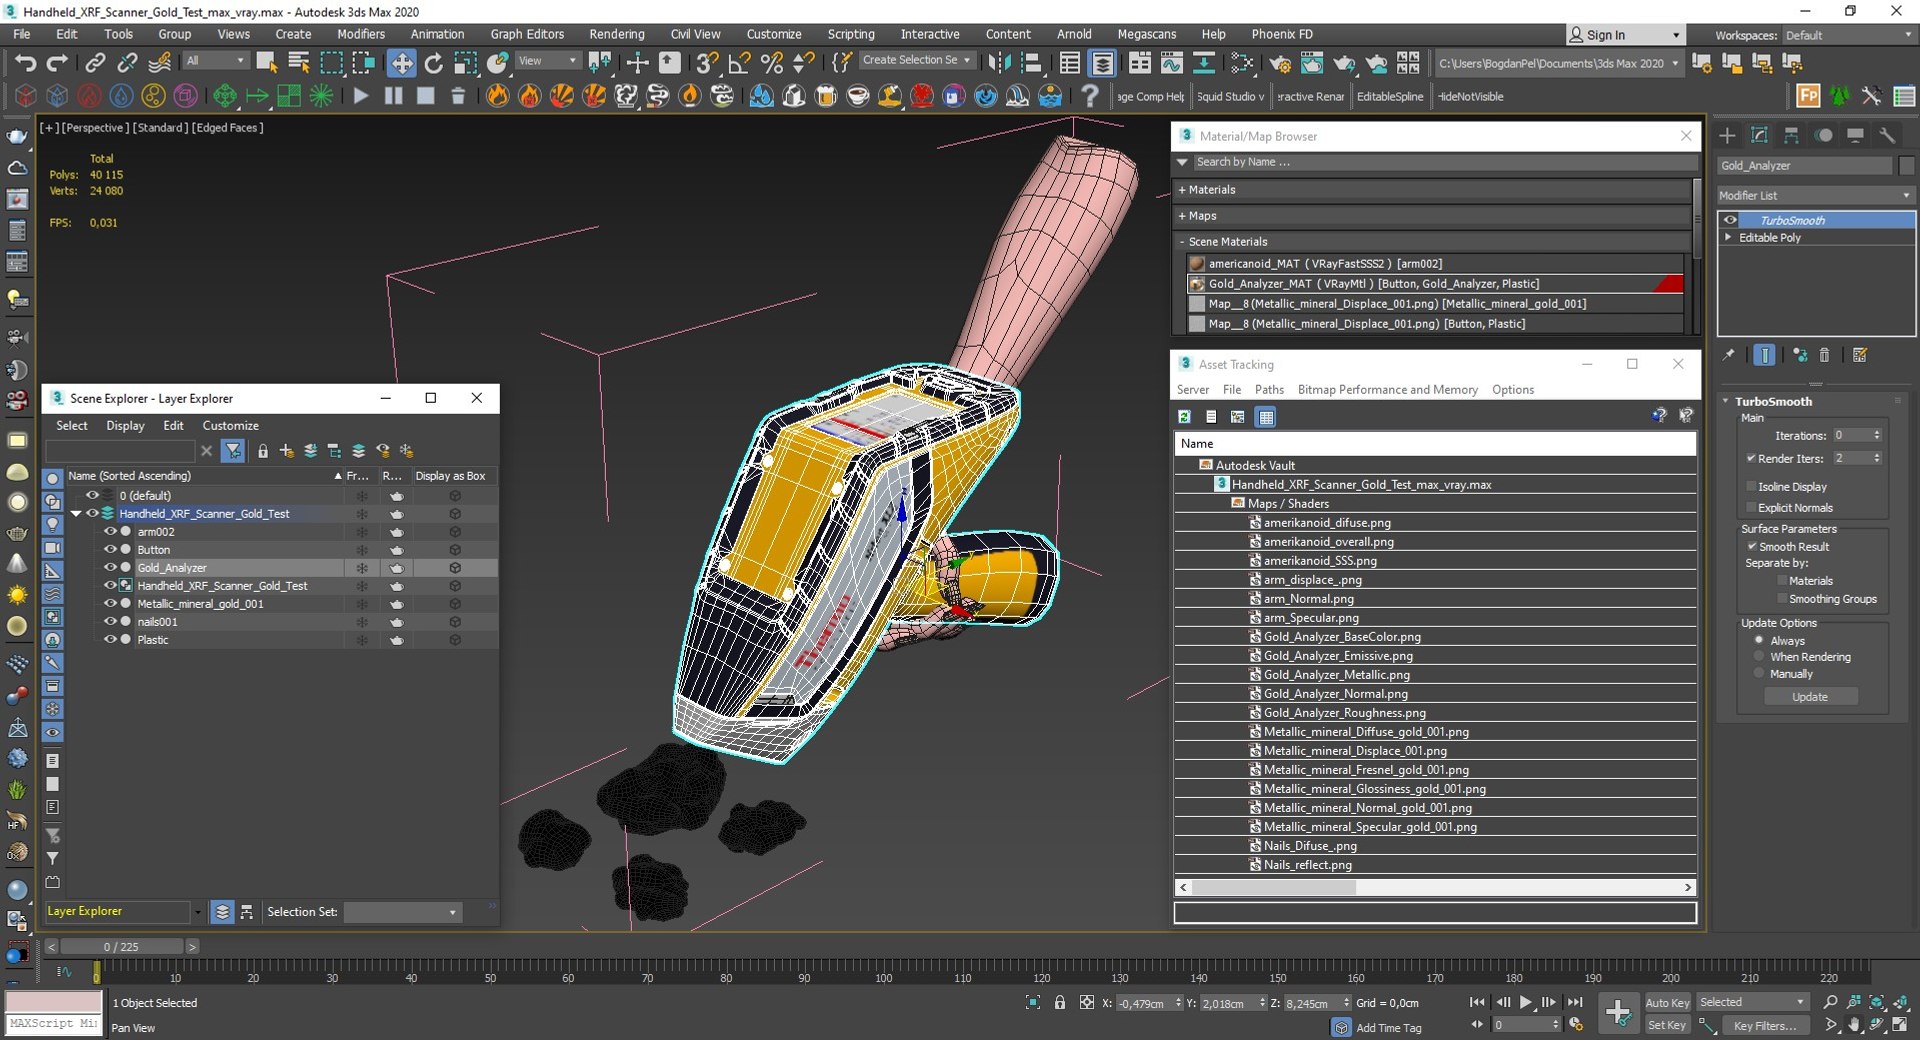Viewport: 1920px width, 1040px height.
Task: Hide the Gold_Analyzer object with eye icon
Action: (x=110, y=568)
